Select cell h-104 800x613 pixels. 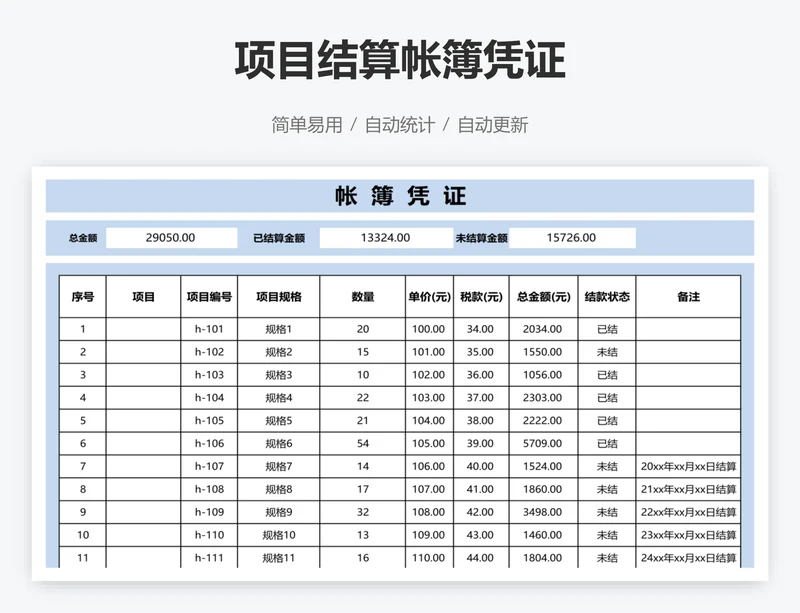click(209, 398)
